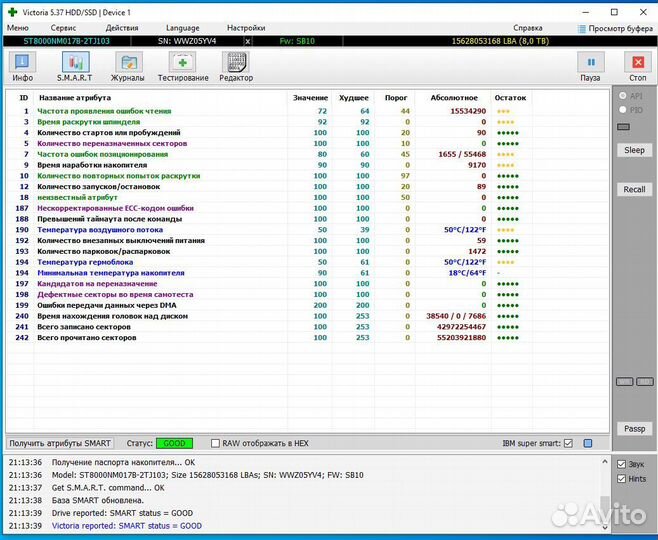This screenshot has height=540, width=658.
Task: Open the Настройки settings menu
Action: pyautogui.click(x=246, y=29)
